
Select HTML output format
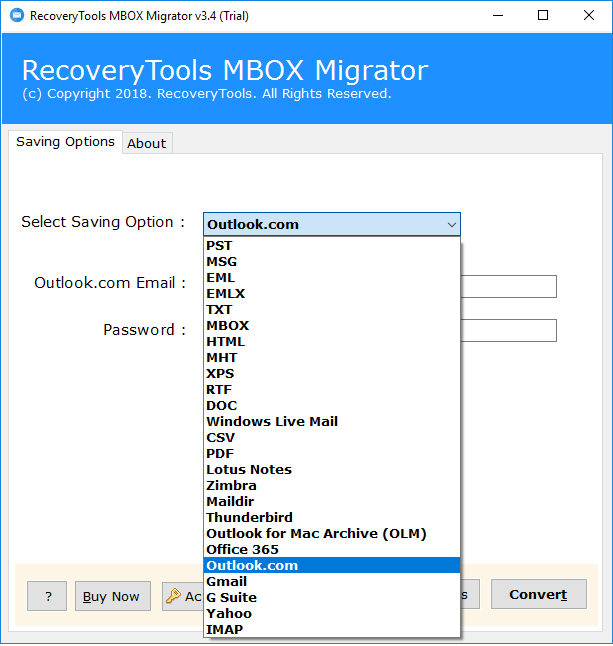(x=332, y=342)
